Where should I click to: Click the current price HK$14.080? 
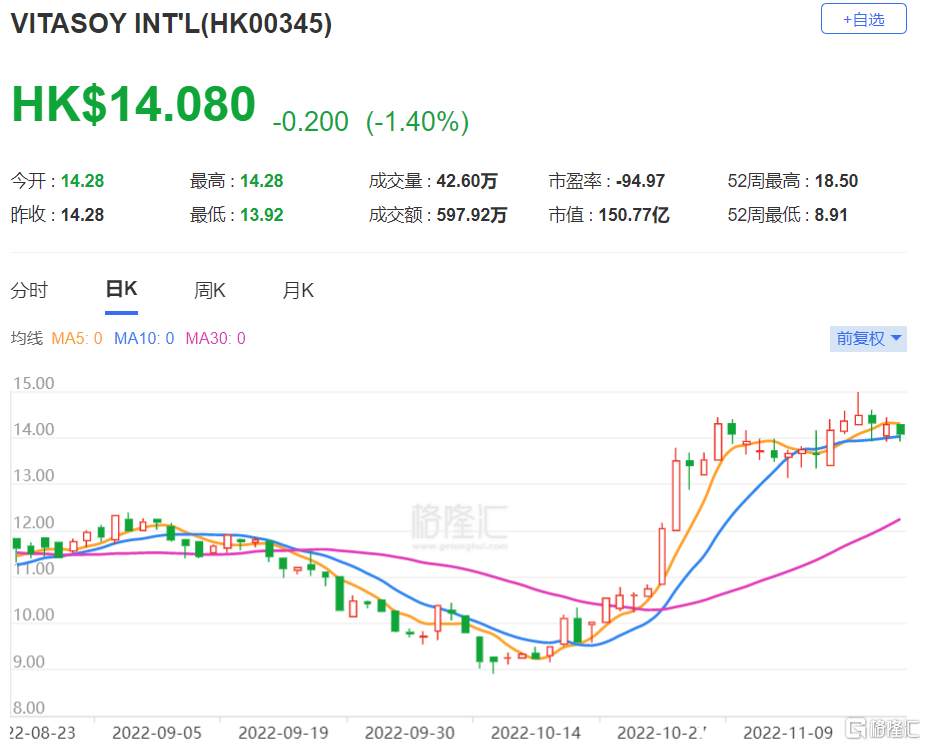coord(133,104)
